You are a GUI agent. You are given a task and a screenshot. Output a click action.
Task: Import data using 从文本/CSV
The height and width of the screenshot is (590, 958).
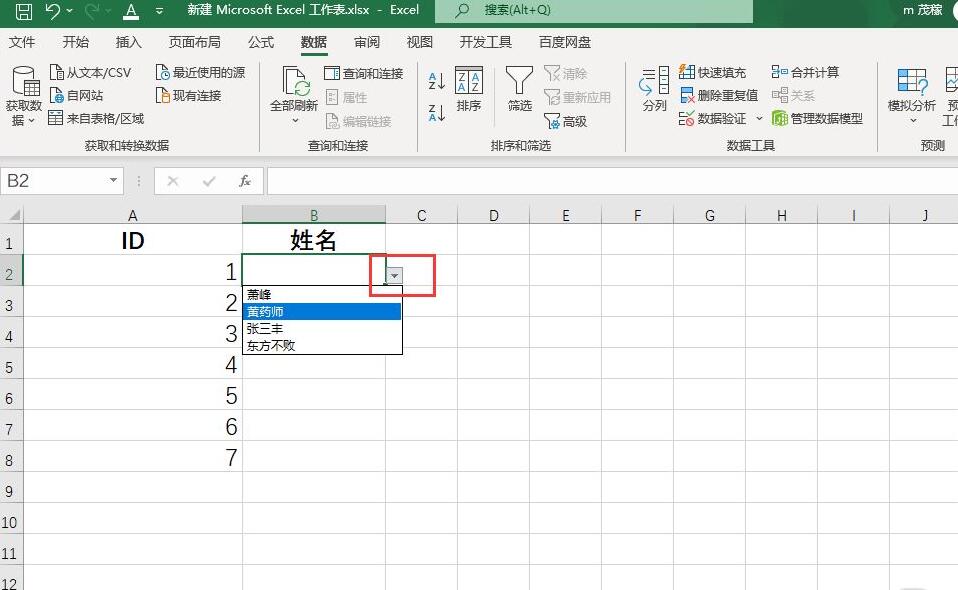tap(90, 72)
